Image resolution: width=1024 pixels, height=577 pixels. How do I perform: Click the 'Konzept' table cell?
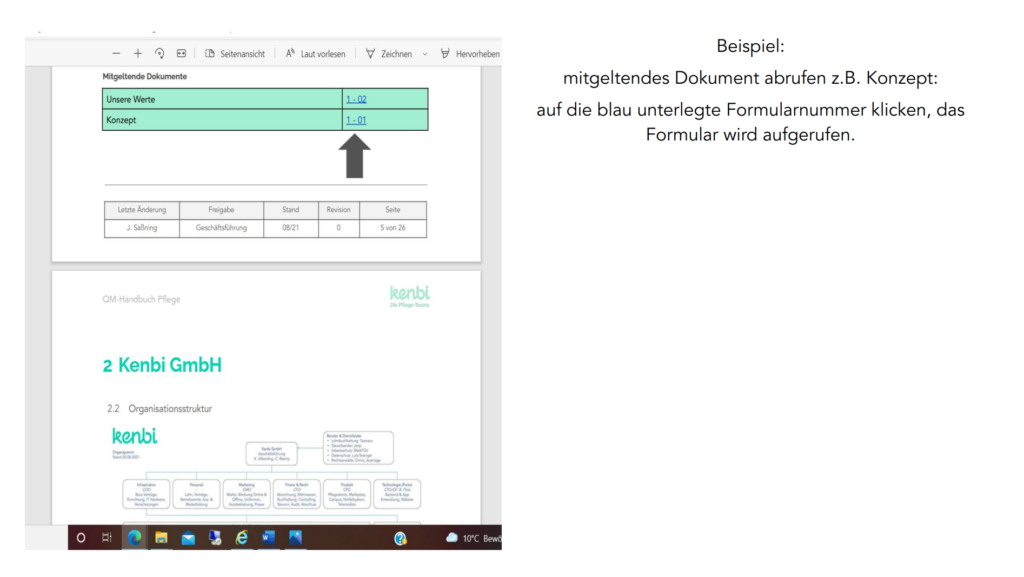(223, 120)
